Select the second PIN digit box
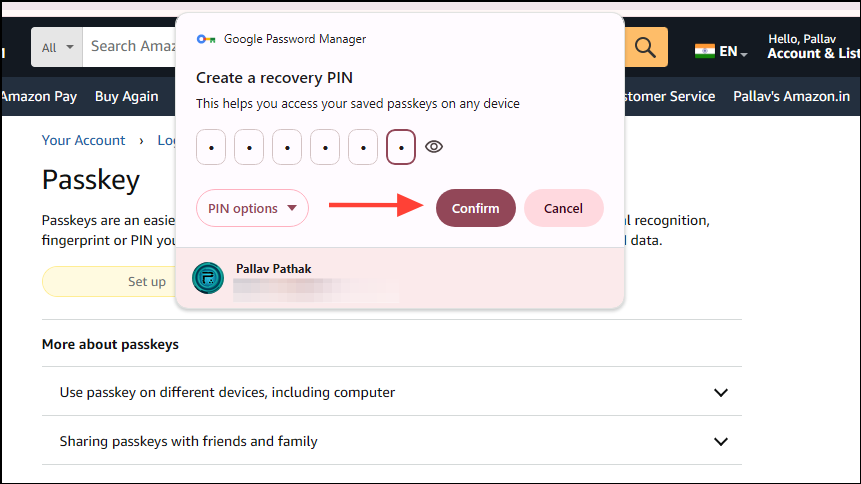This screenshot has width=861, height=484. [x=249, y=147]
